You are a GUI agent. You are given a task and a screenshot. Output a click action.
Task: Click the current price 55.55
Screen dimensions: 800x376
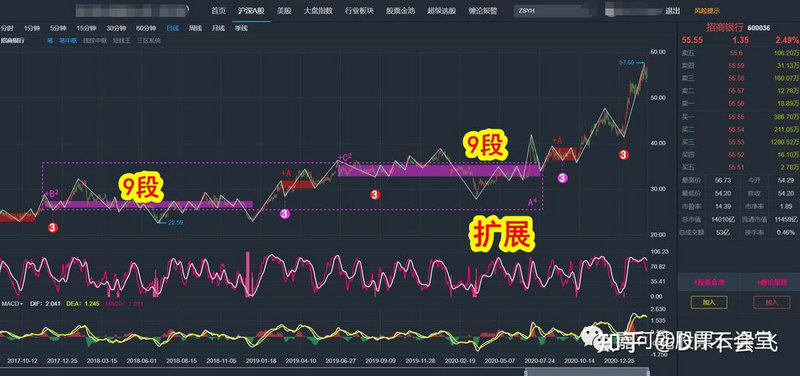pos(692,40)
